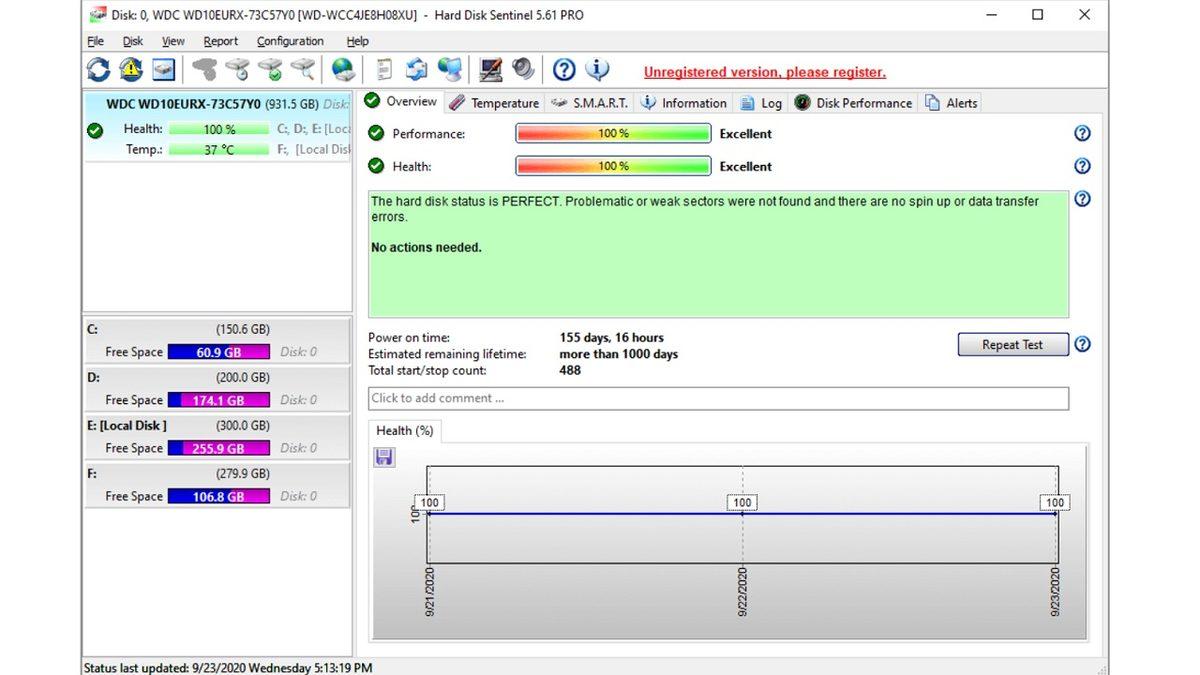The height and width of the screenshot is (675, 1200).
Task: Click the Repeat Test button
Action: click(x=1012, y=344)
